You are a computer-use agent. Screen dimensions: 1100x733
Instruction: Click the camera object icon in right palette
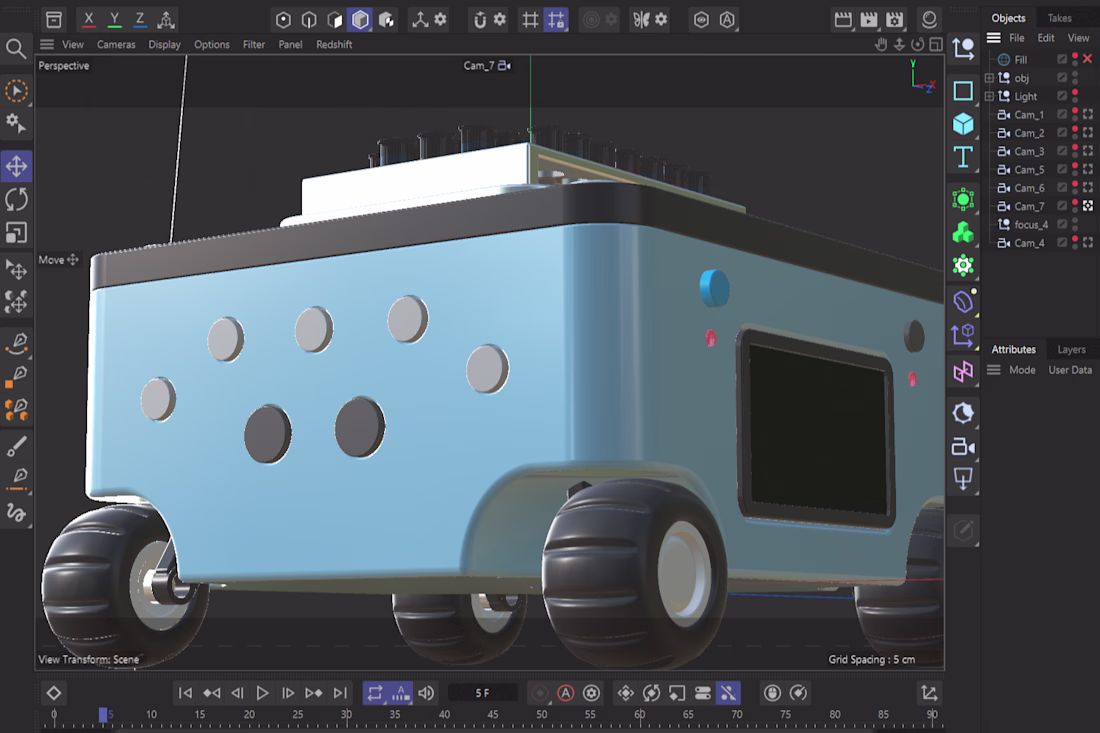[x=963, y=446]
